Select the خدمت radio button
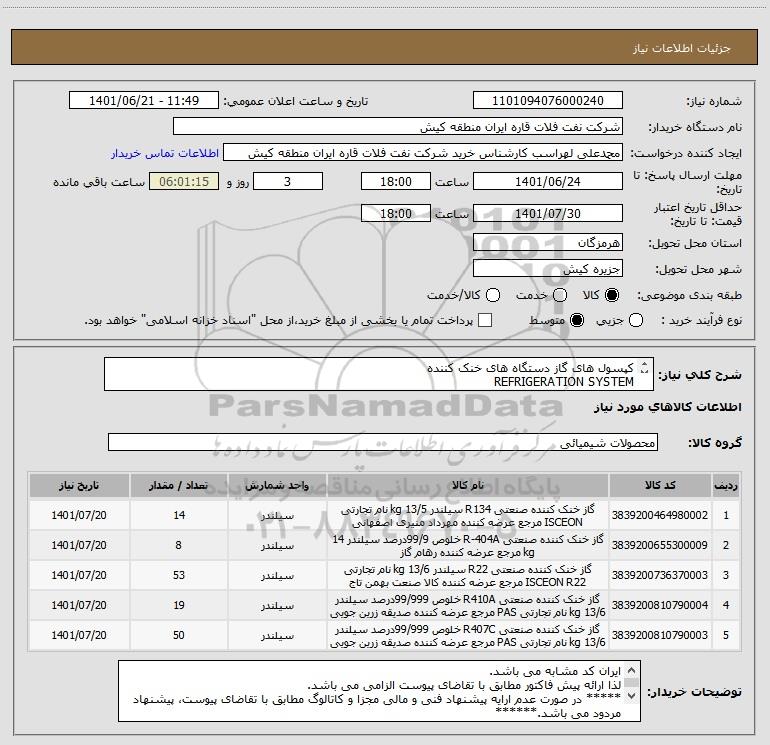 [560, 295]
